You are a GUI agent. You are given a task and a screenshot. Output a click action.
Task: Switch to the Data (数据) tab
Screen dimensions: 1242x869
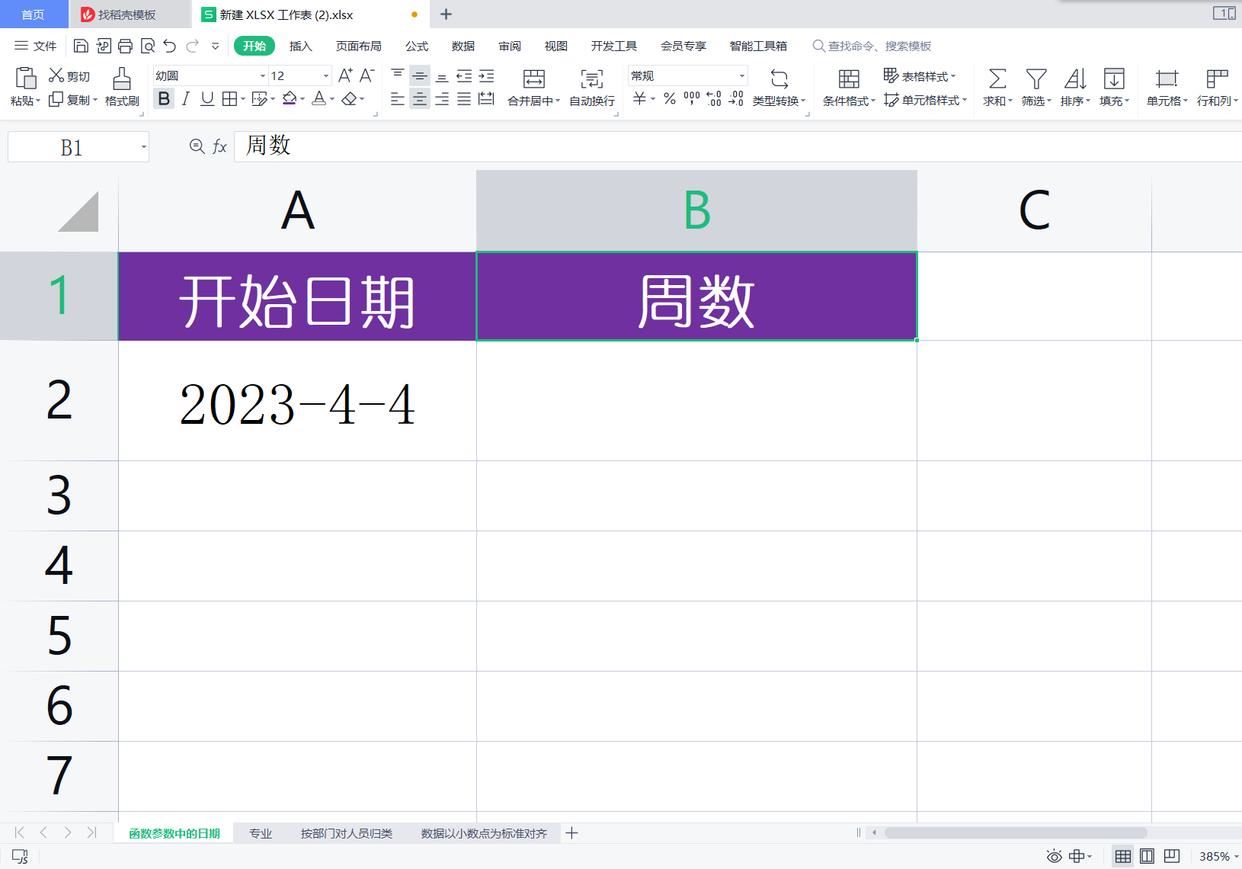[x=463, y=46]
